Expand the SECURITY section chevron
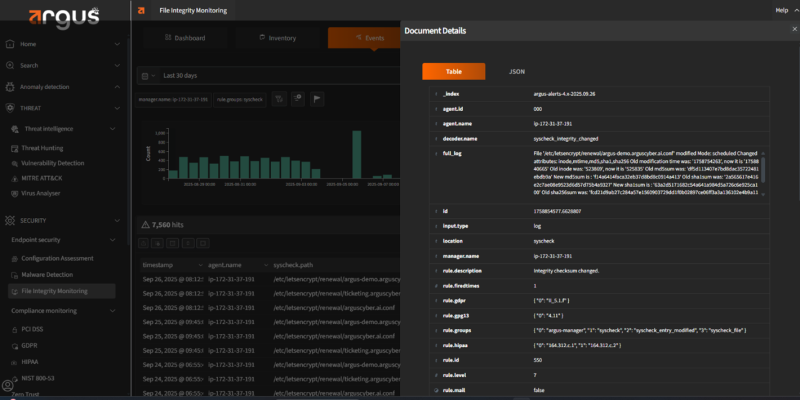 tap(116, 220)
